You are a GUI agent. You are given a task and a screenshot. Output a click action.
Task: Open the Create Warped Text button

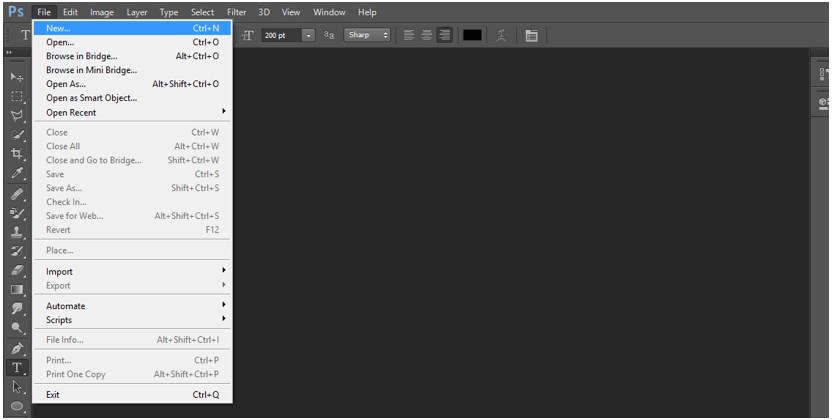tap(501, 35)
